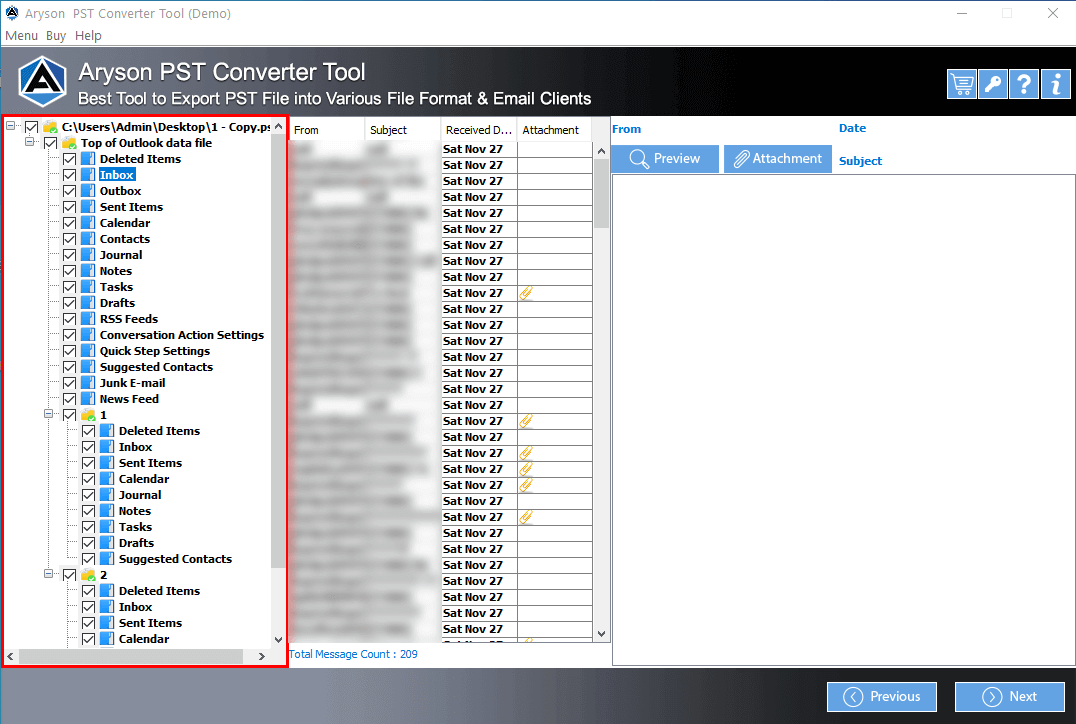
Task: Open the info about icon
Action: click(1055, 84)
